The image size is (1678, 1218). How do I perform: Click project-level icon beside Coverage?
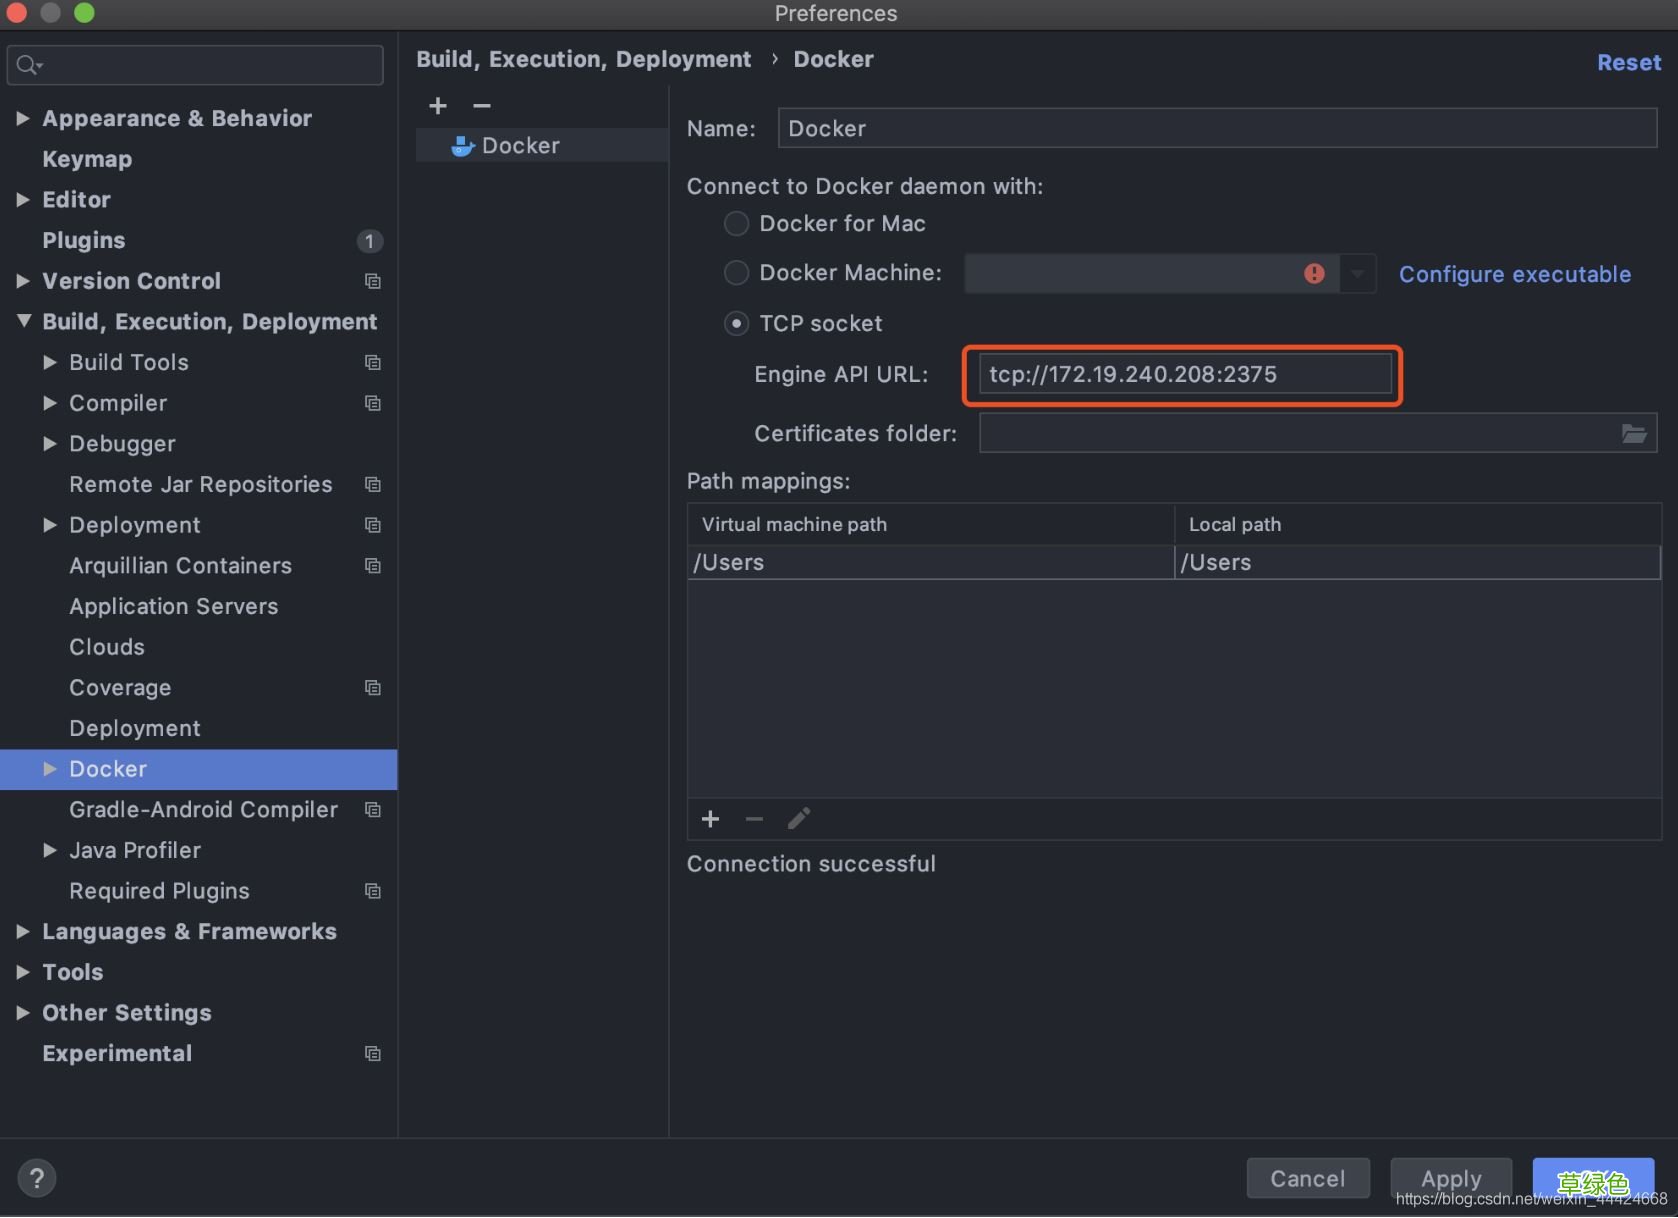point(373,688)
